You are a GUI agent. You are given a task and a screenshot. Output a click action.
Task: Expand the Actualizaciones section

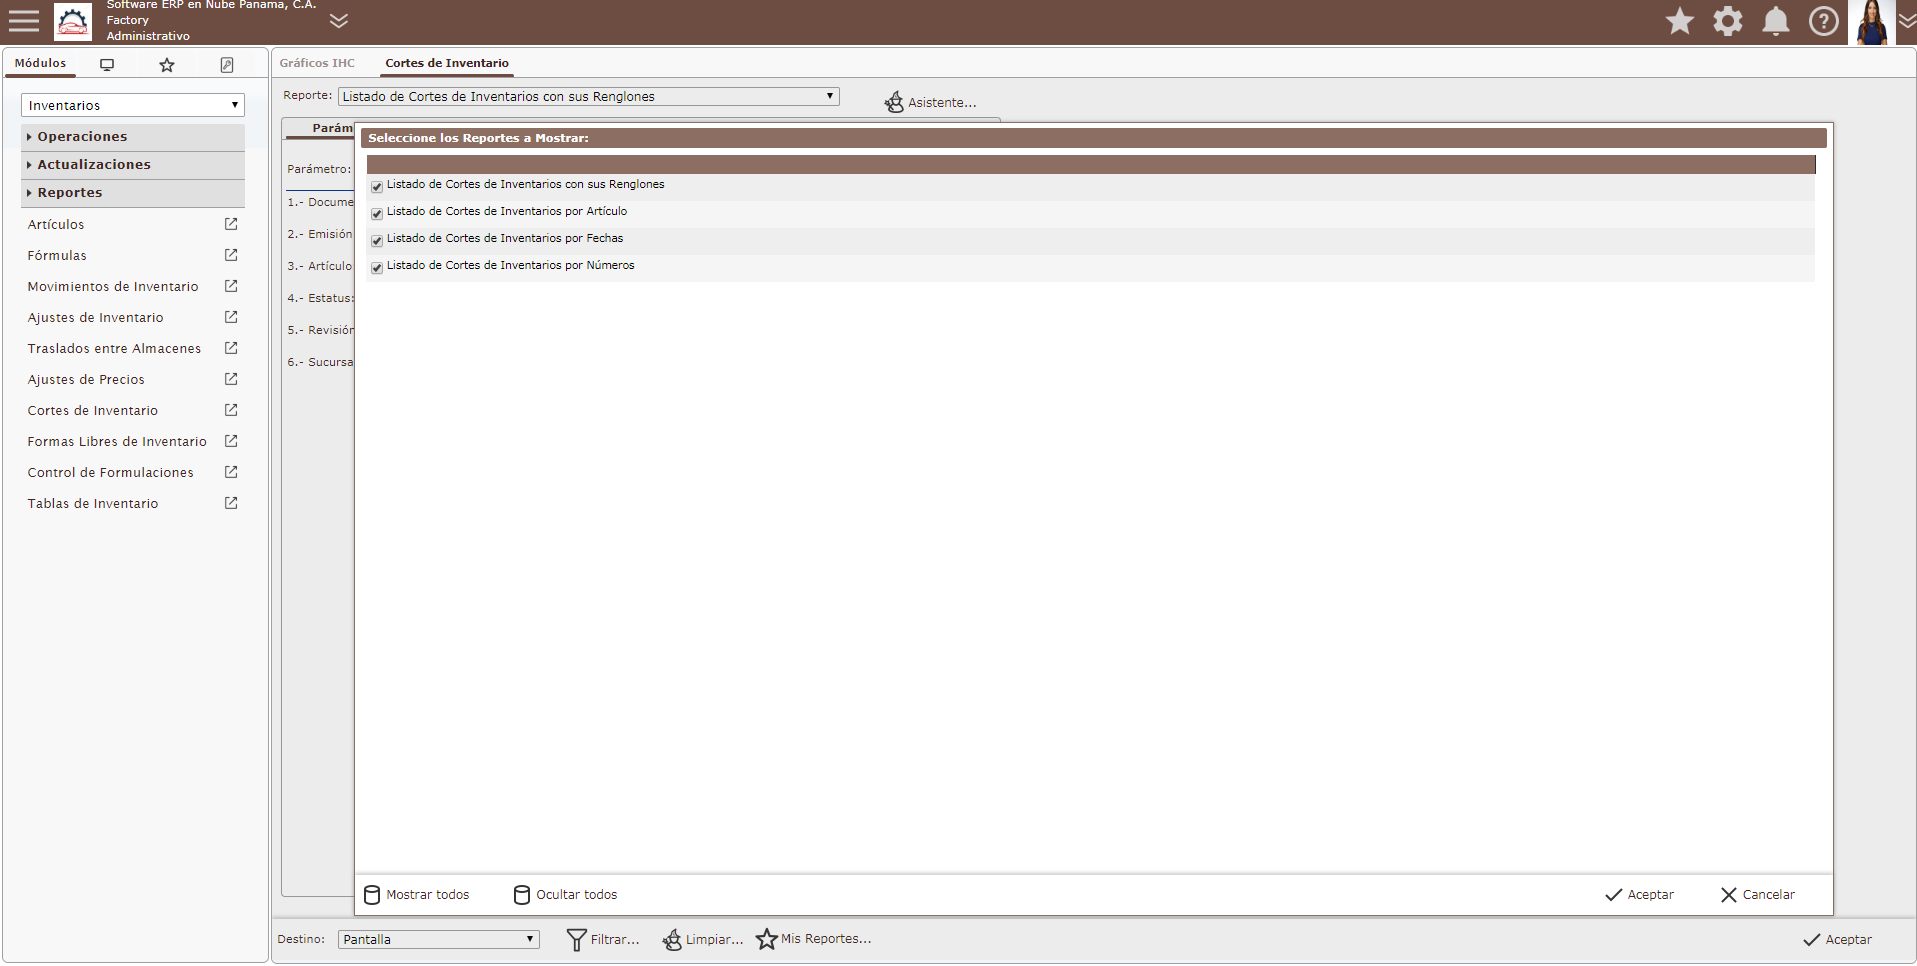point(133,164)
